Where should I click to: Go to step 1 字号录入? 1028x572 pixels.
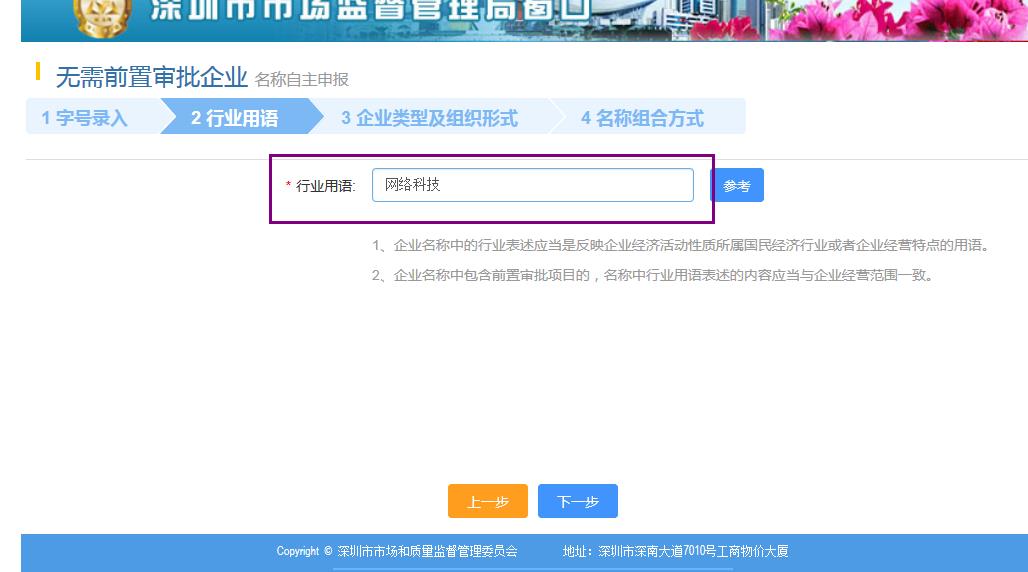[x=85, y=118]
